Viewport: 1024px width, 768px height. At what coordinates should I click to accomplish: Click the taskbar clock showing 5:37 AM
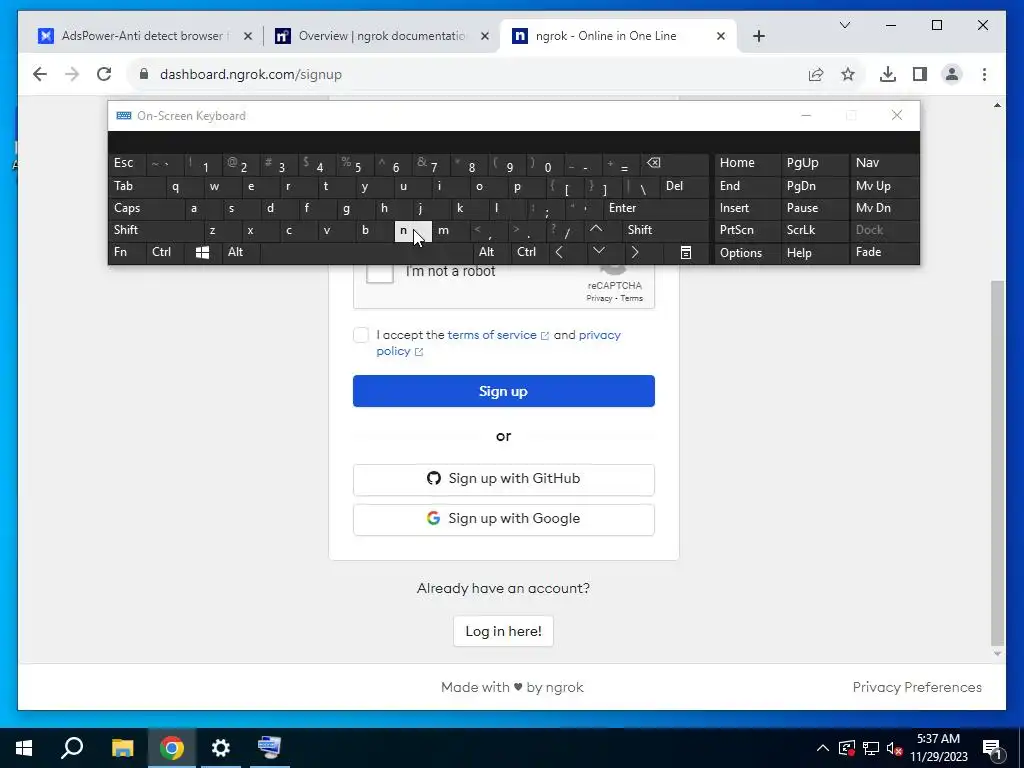pyautogui.click(x=938, y=748)
